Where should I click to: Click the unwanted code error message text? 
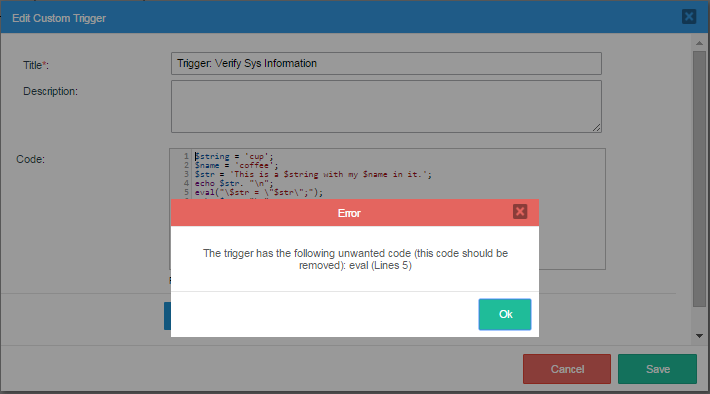[355, 259]
